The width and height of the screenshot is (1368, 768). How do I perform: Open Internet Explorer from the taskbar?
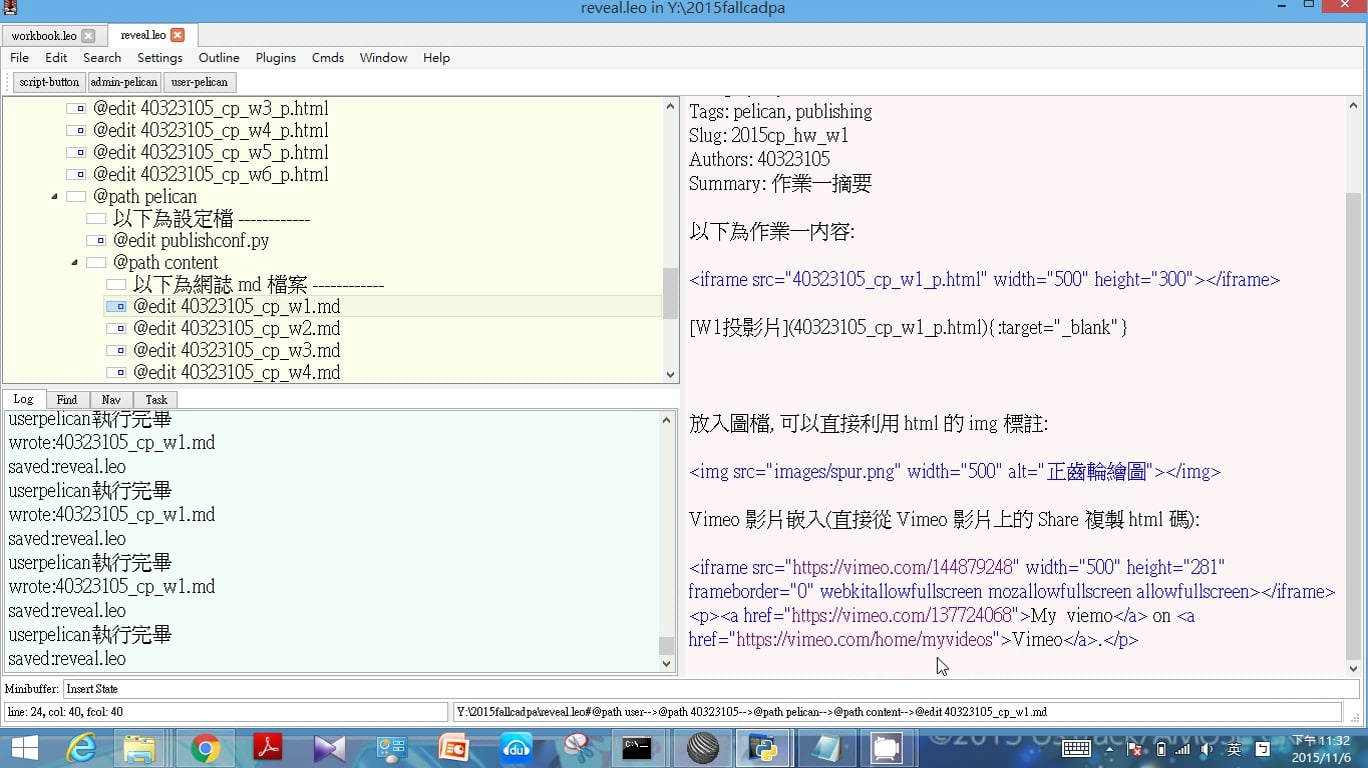81,748
